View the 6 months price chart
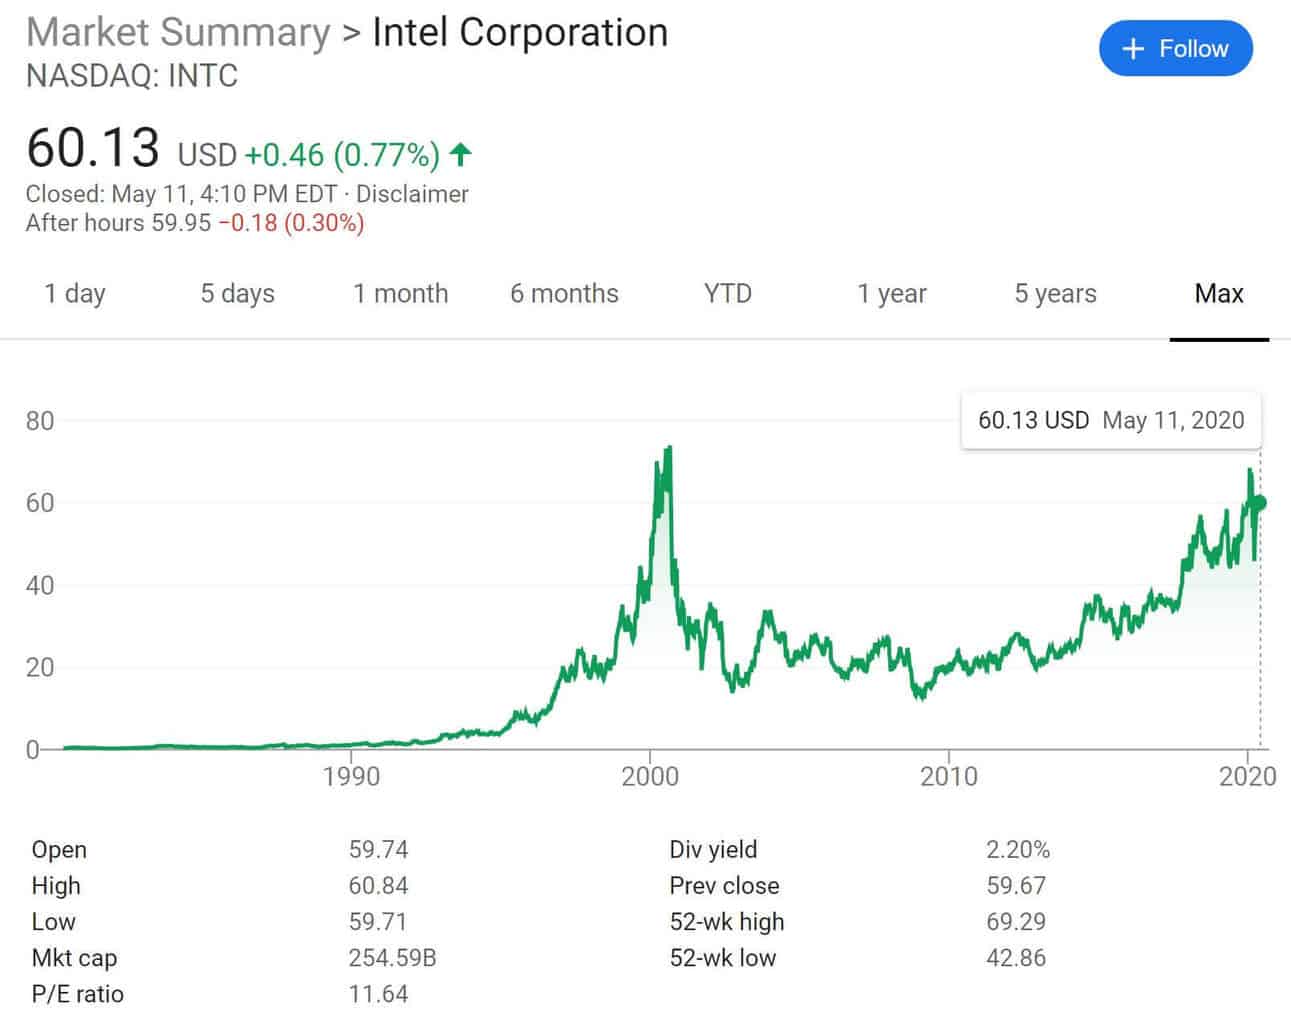The image size is (1291, 1024). [564, 293]
